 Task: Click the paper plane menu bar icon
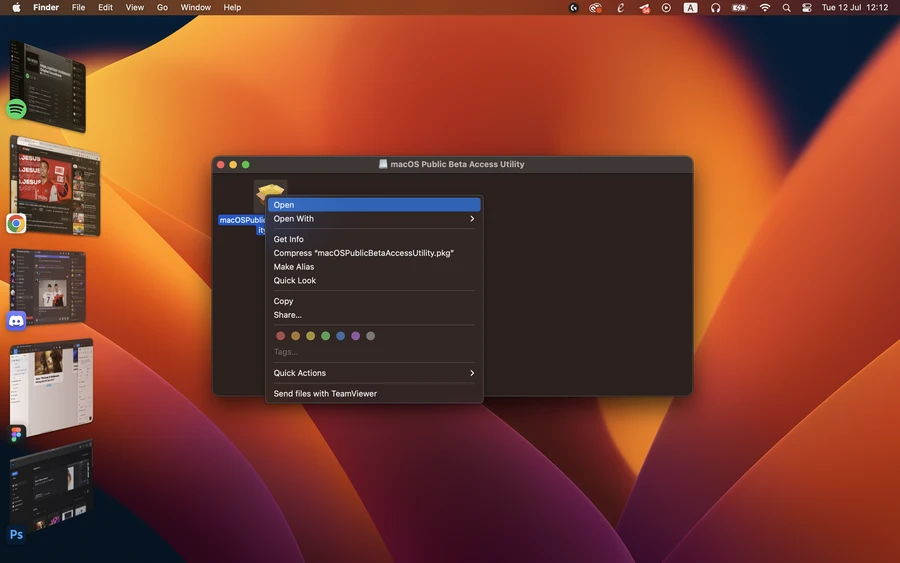(645, 7)
